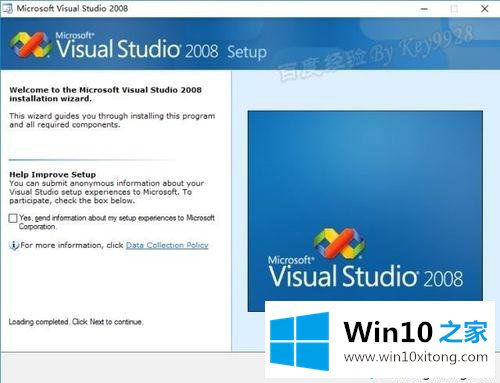Click the title bar setup window icon
The height and width of the screenshot is (383, 500).
7,9
